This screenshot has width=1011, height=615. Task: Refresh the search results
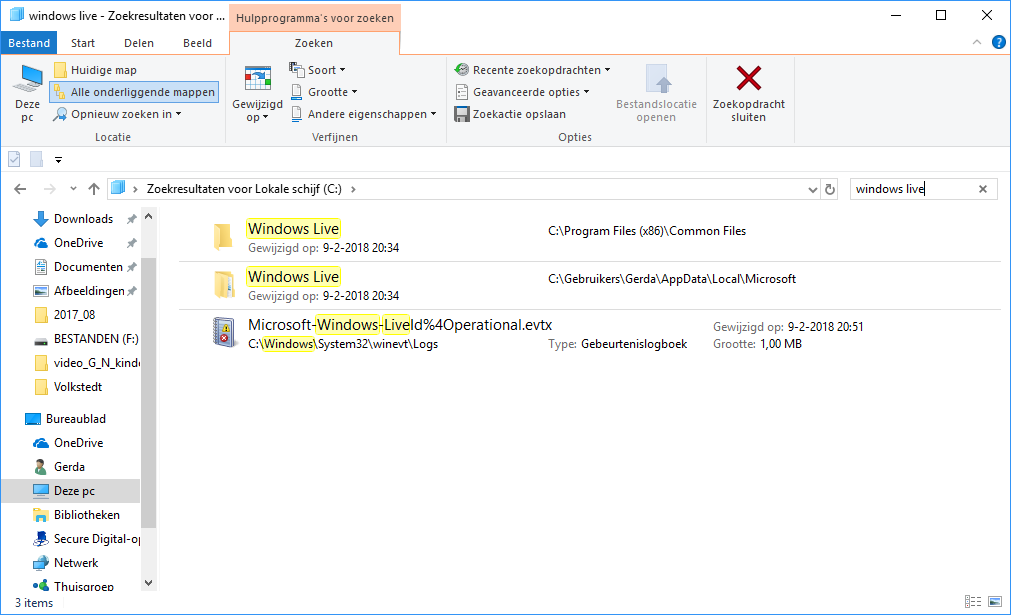(830, 190)
